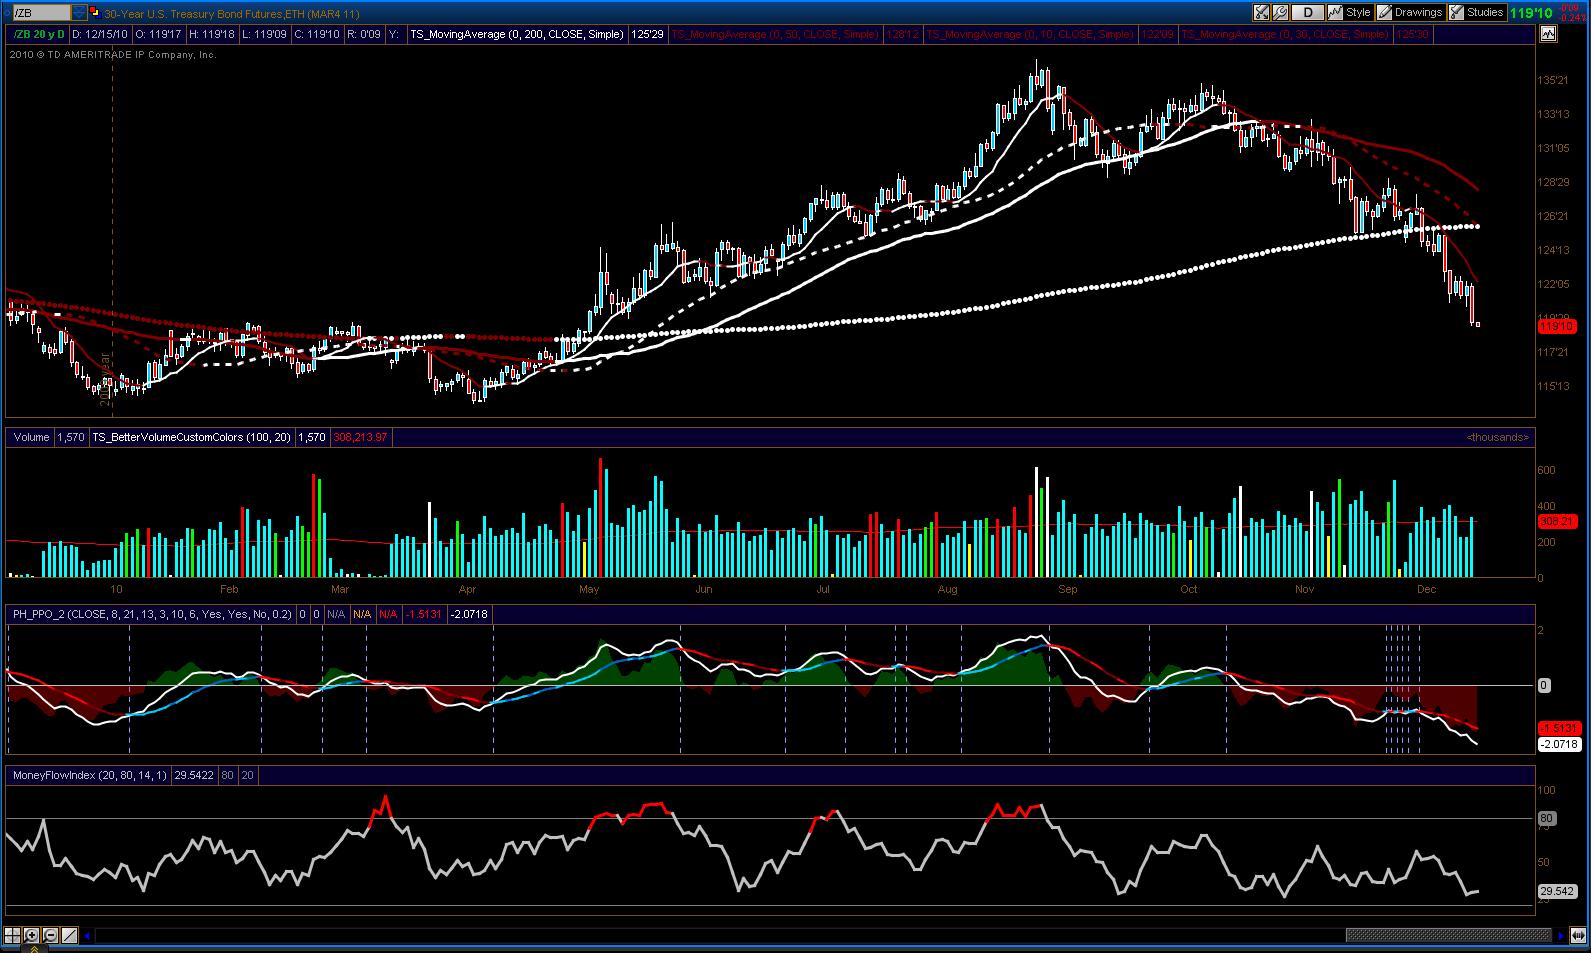Click the zoom out magnifier

pos(50,936)
